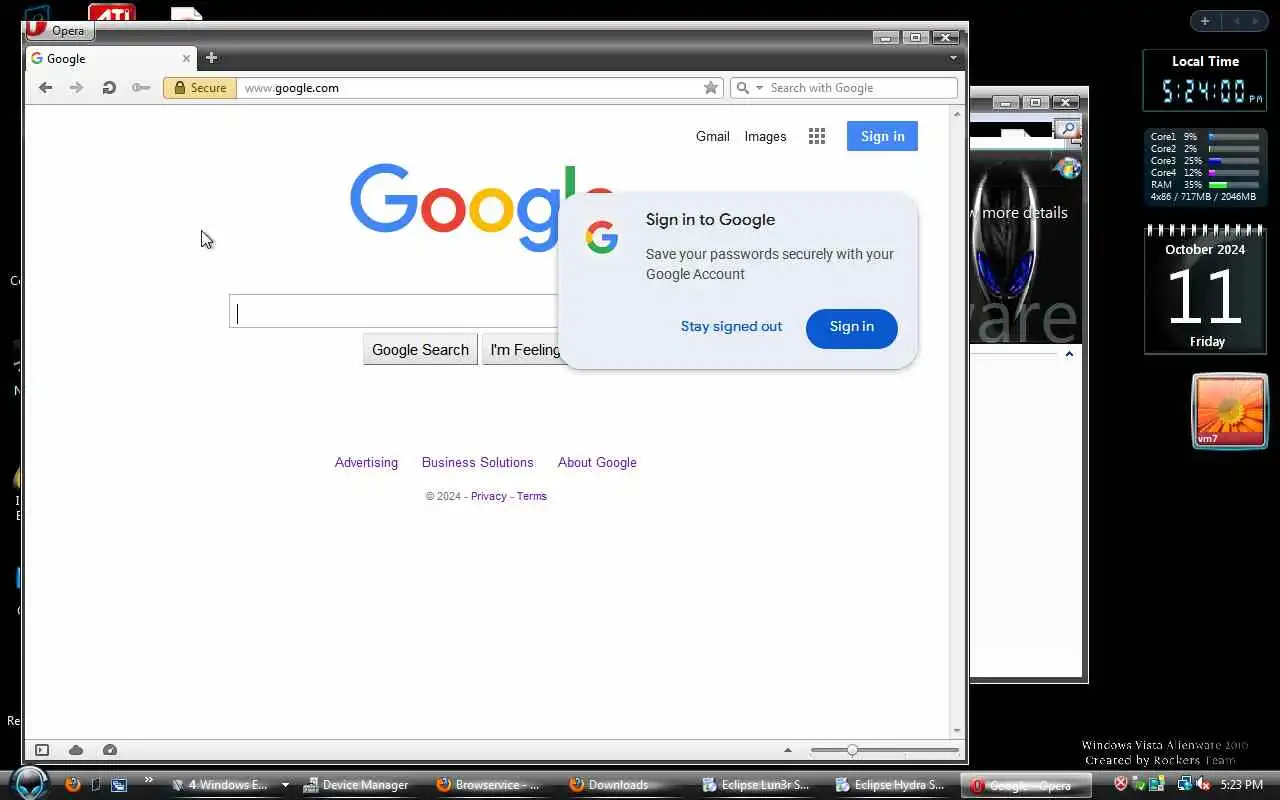
Task: Close the Google tab with its X
Action: click(186, 59)
